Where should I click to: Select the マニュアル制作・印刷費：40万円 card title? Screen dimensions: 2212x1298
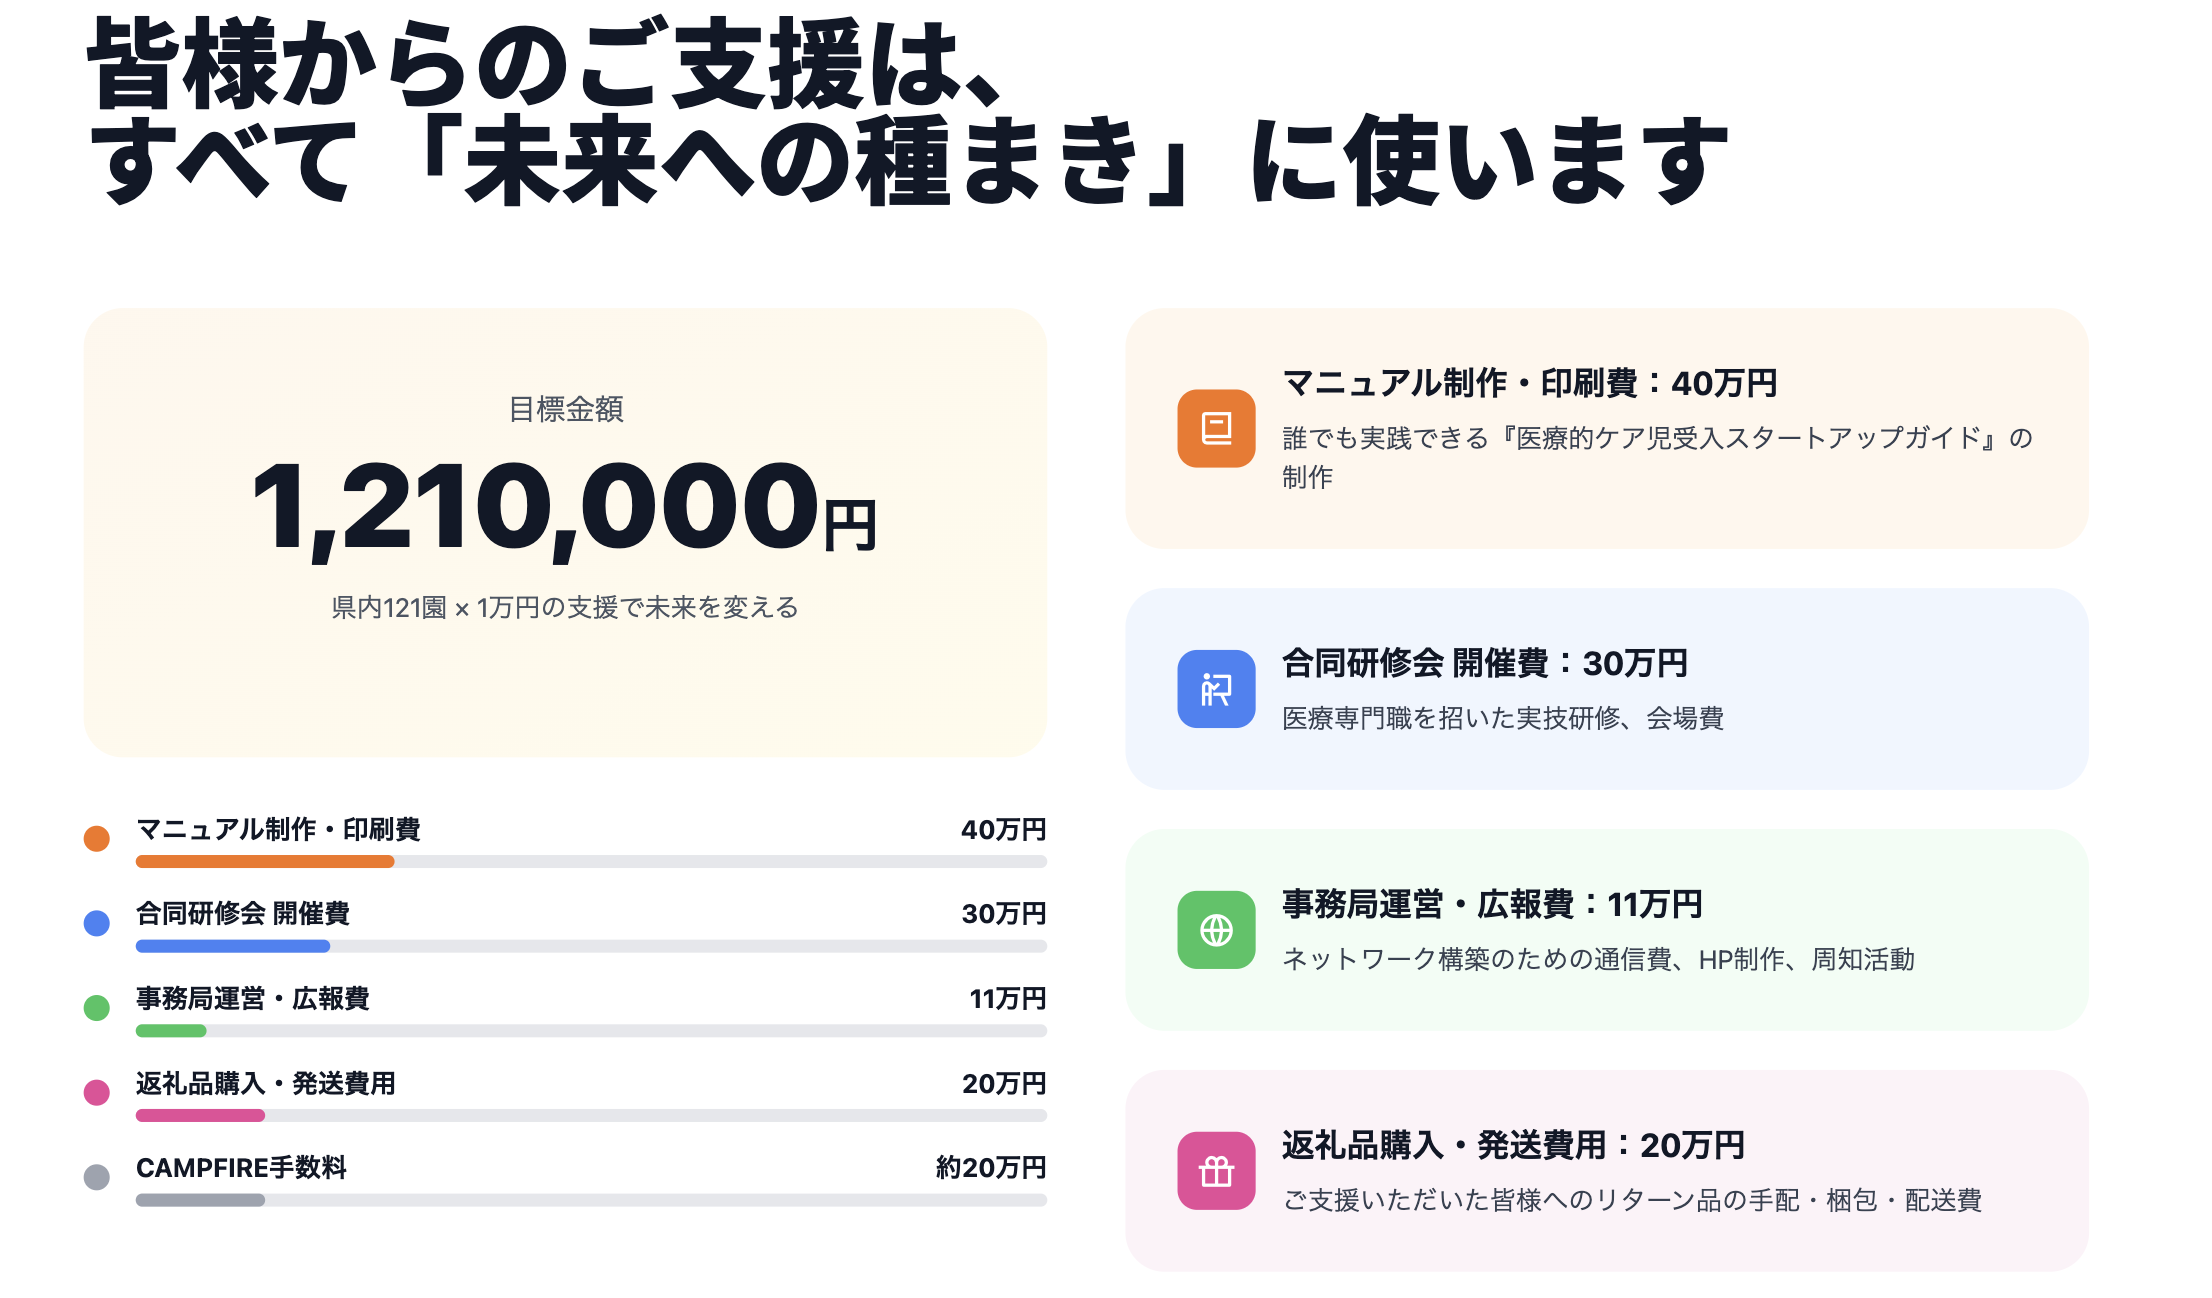point(1529,383)
